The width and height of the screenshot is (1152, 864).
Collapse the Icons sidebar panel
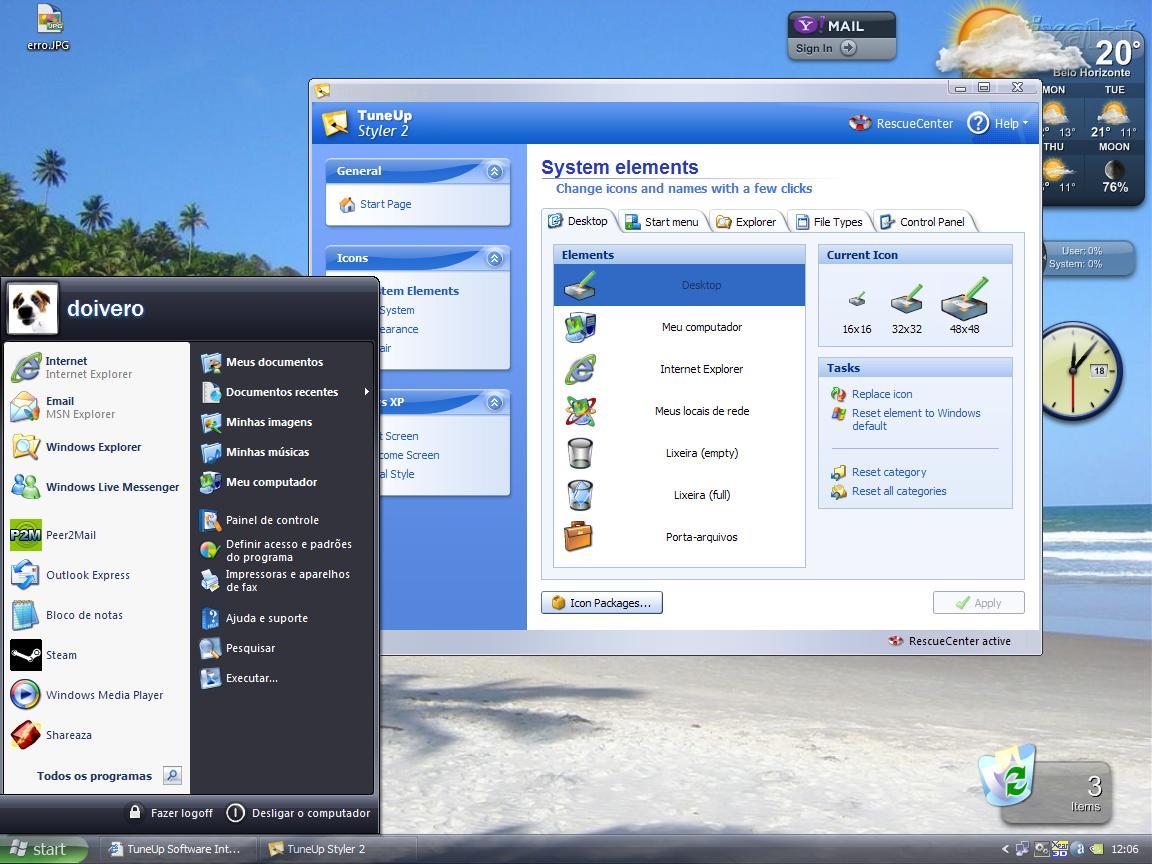click(495, 259)
